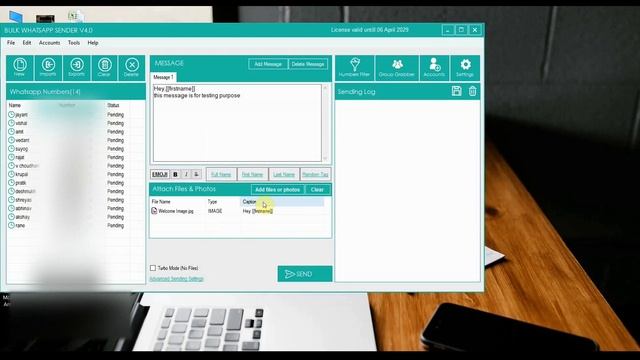640x360 pixels.
Task: Click the message box scrollbar down arrow
Action: [325, 158]
